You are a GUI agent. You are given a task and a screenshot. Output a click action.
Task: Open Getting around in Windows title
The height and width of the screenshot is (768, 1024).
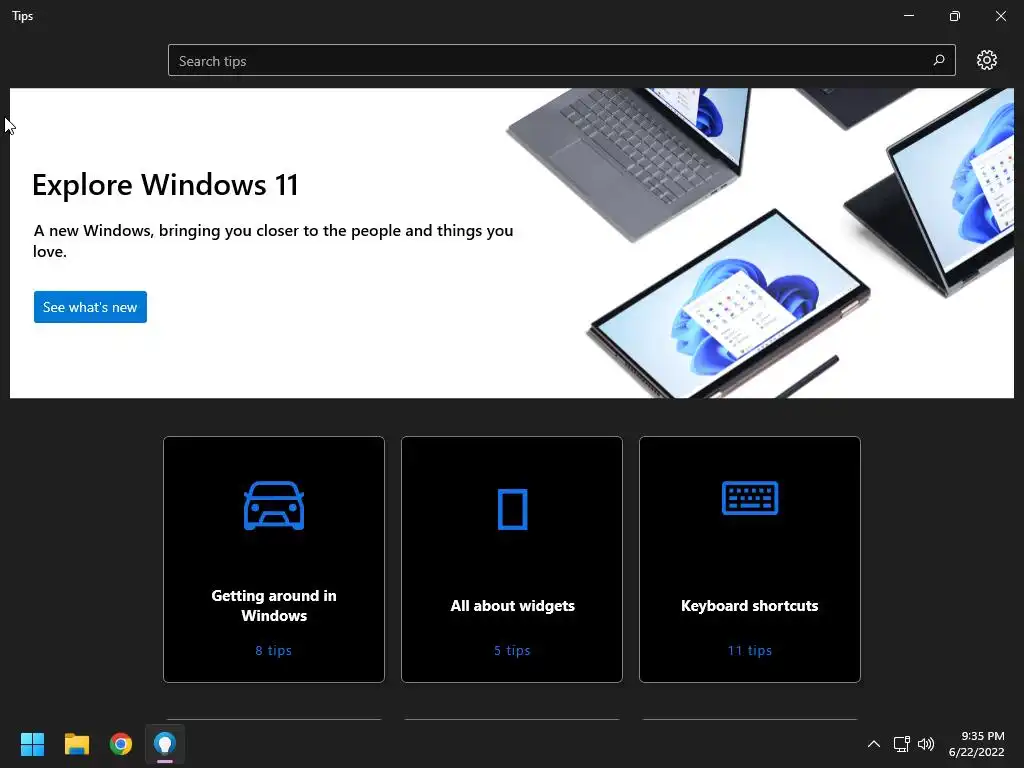coord(274,605)
